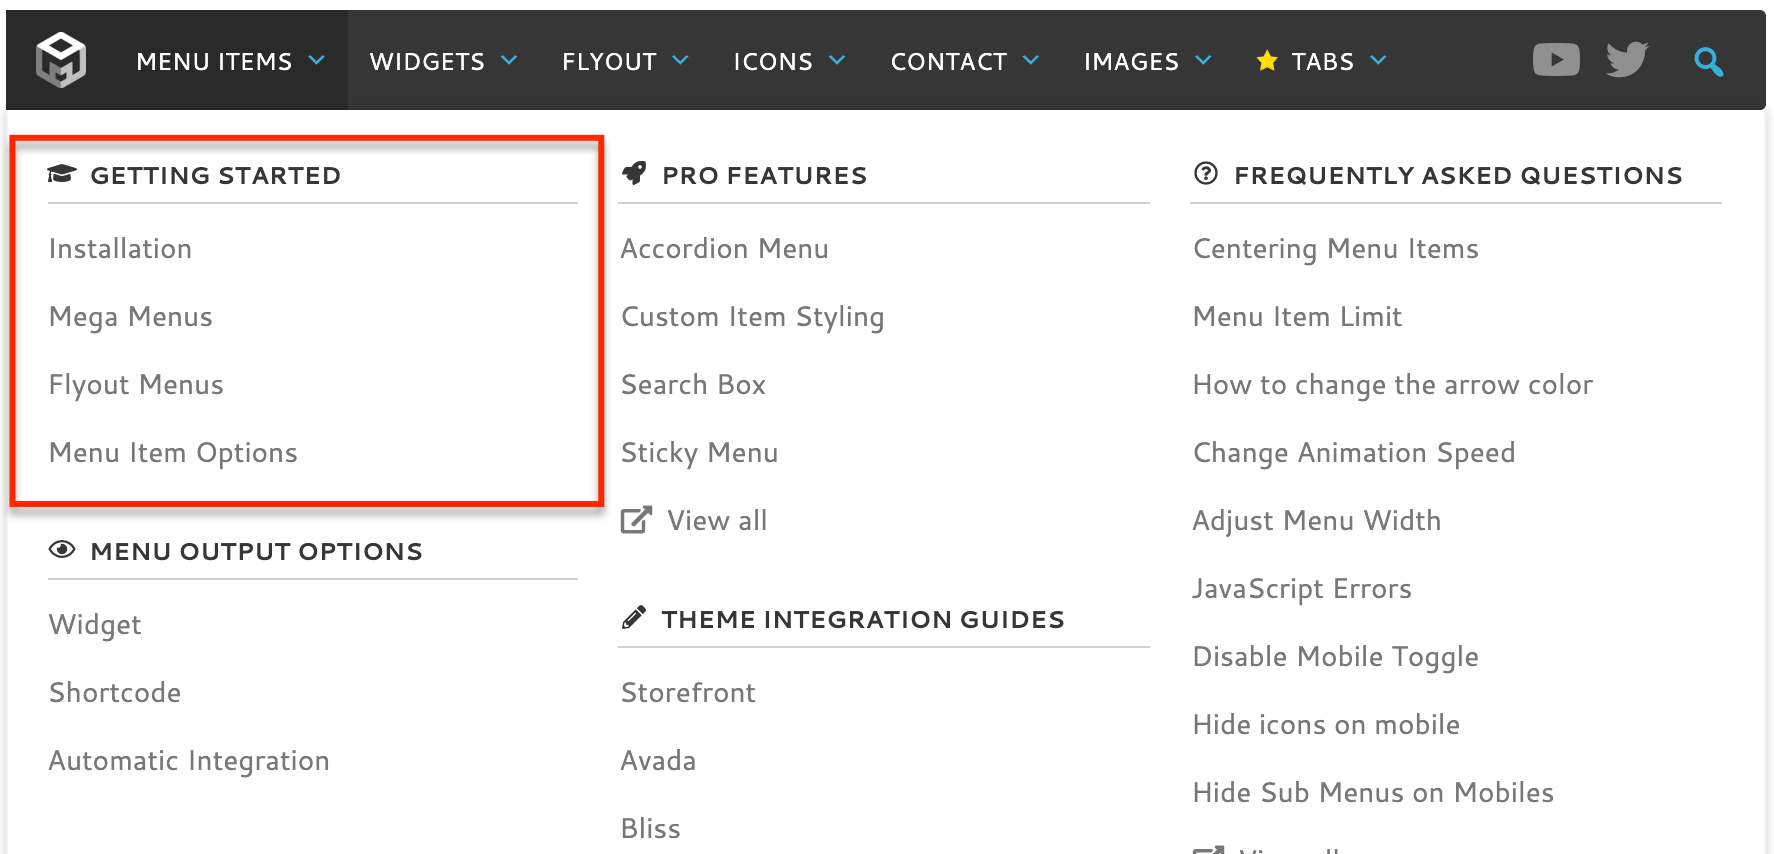Viewport: 1774px width, 854px height.
Task: Click View all under Pro Features
Action: (x=716, y=521)
